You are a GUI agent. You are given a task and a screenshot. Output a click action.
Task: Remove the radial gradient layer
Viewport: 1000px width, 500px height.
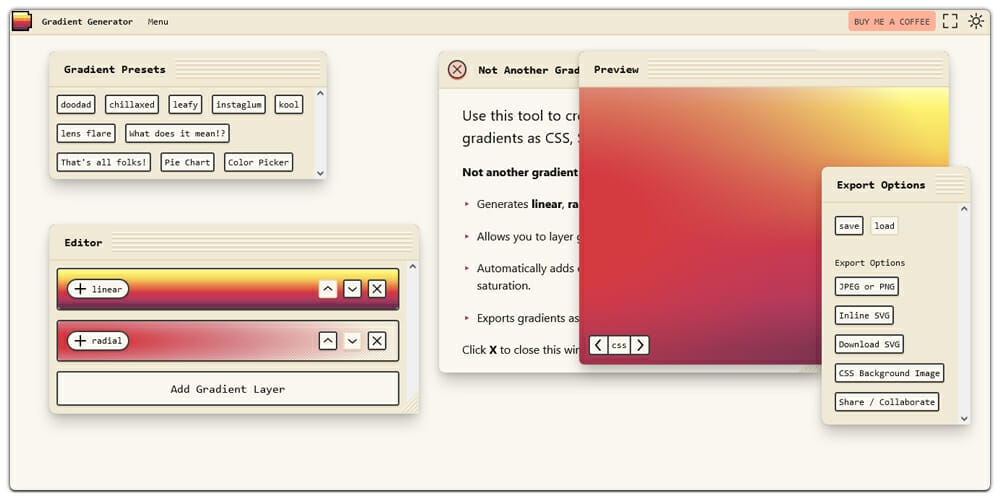(x=377, y=341)
